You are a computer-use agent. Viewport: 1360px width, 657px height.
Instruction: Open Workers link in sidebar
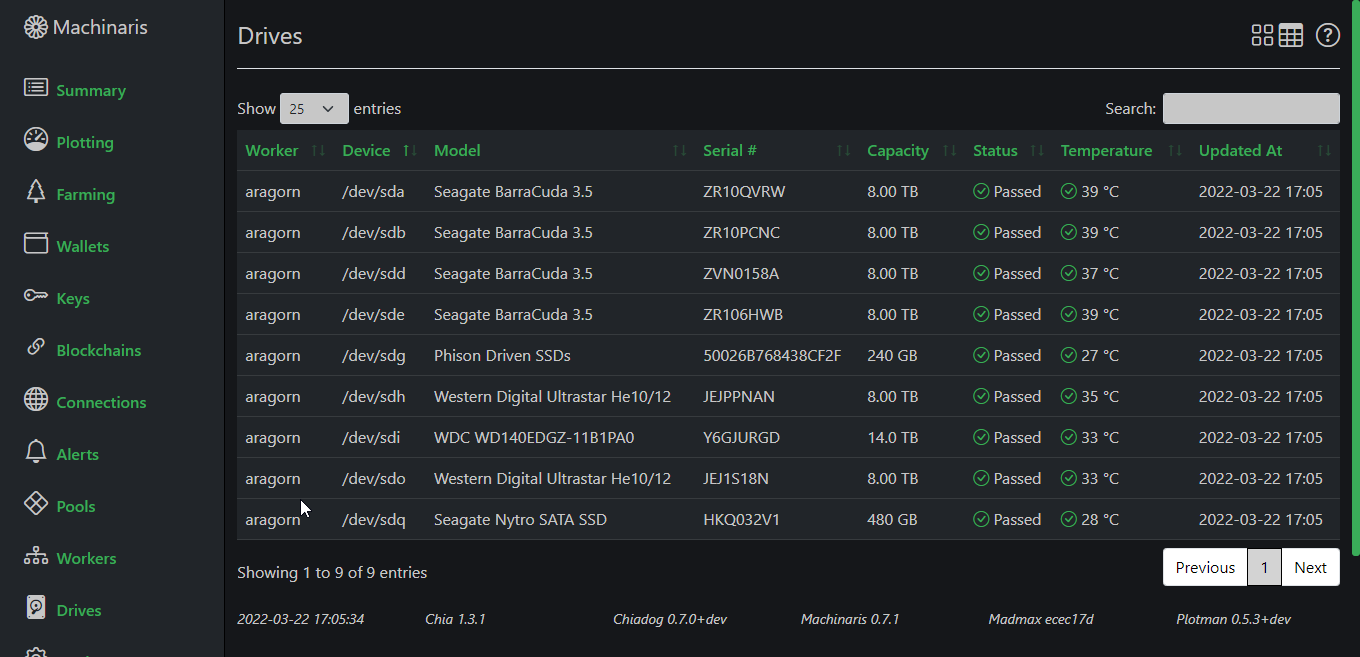86,558
